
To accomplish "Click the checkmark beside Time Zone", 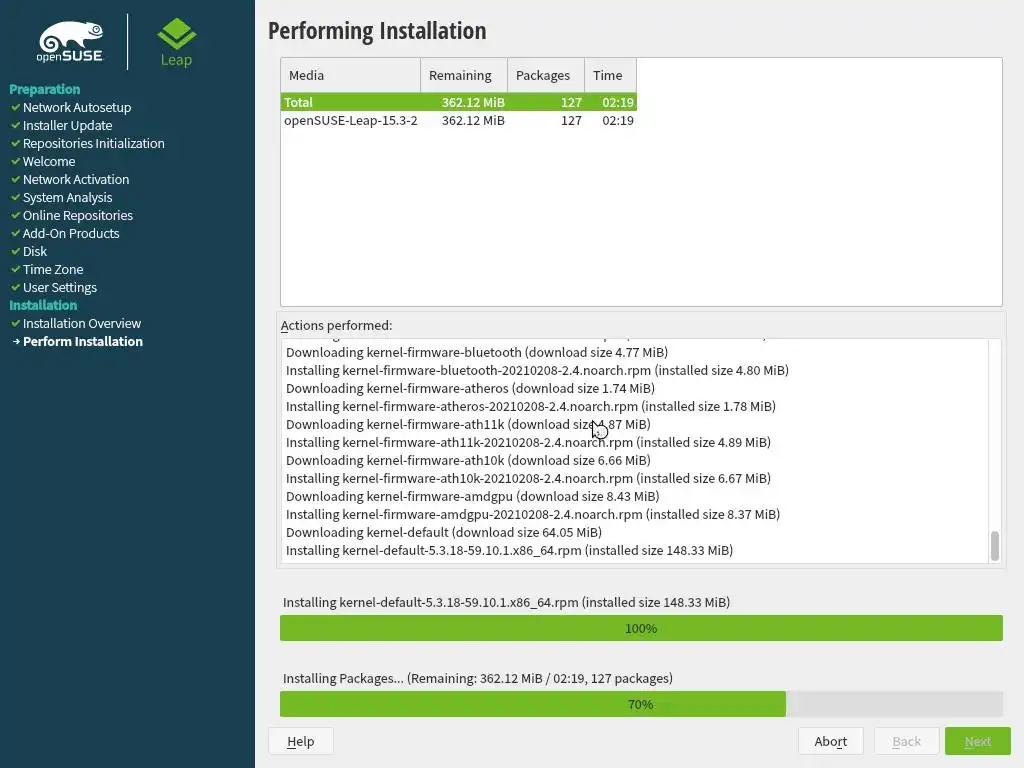I will (x=16, y=269).
